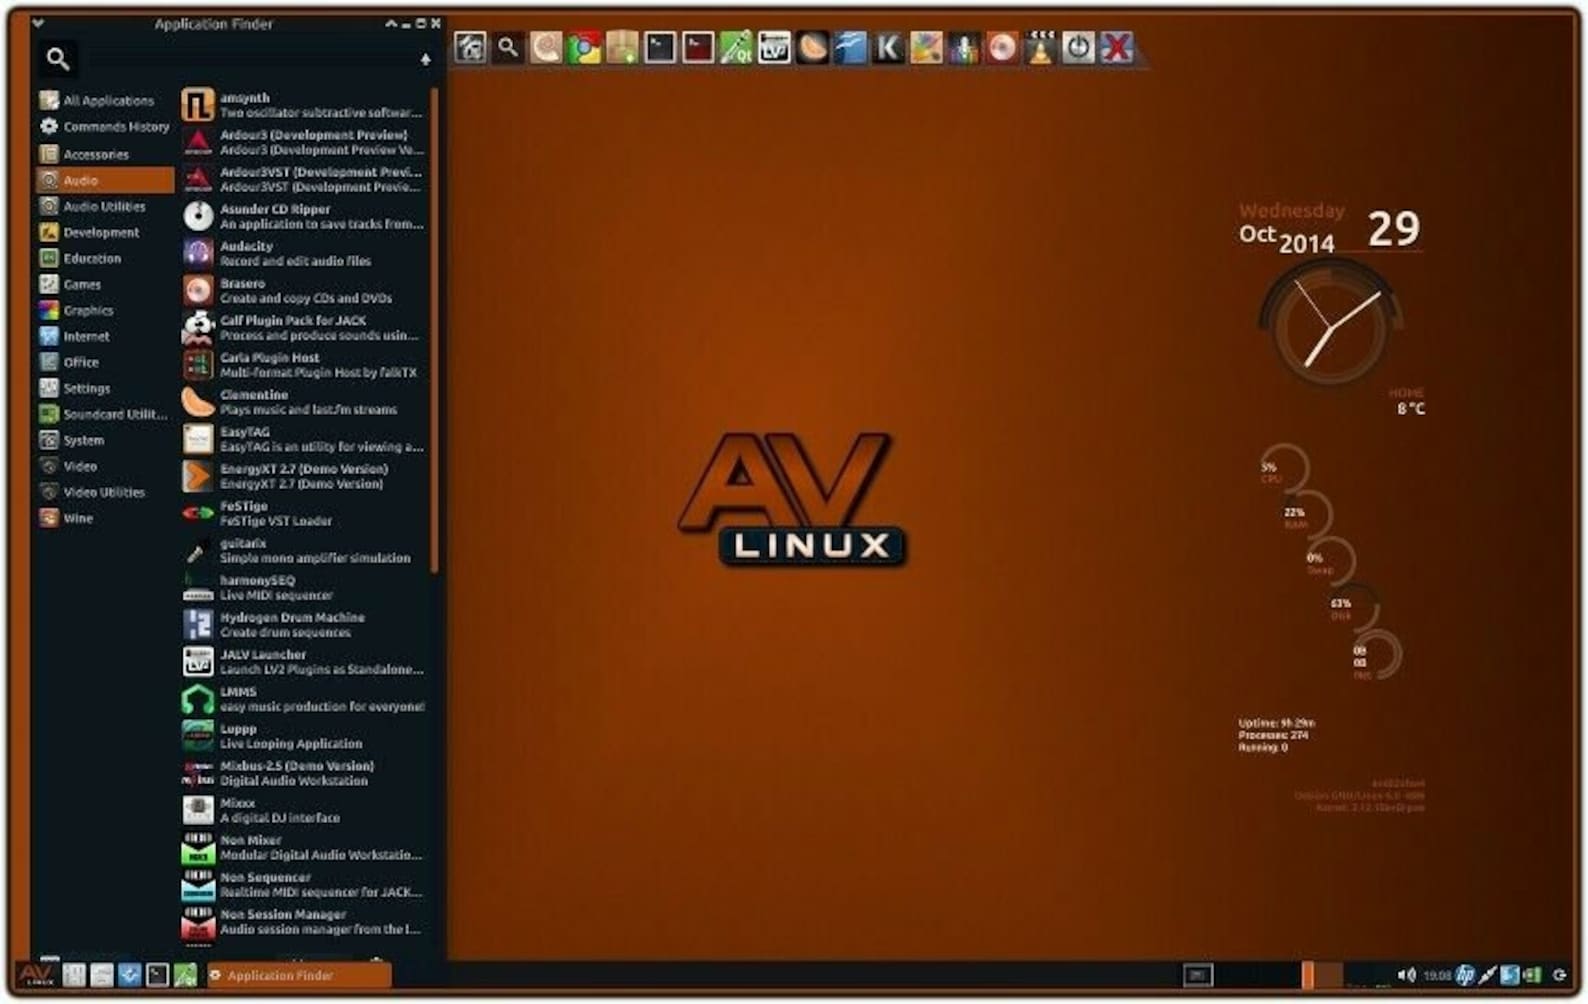Screen dimensions: 1588x1004
Task: Launch Hydrogen Drum Machine from the list
Action: coord(305,625)
